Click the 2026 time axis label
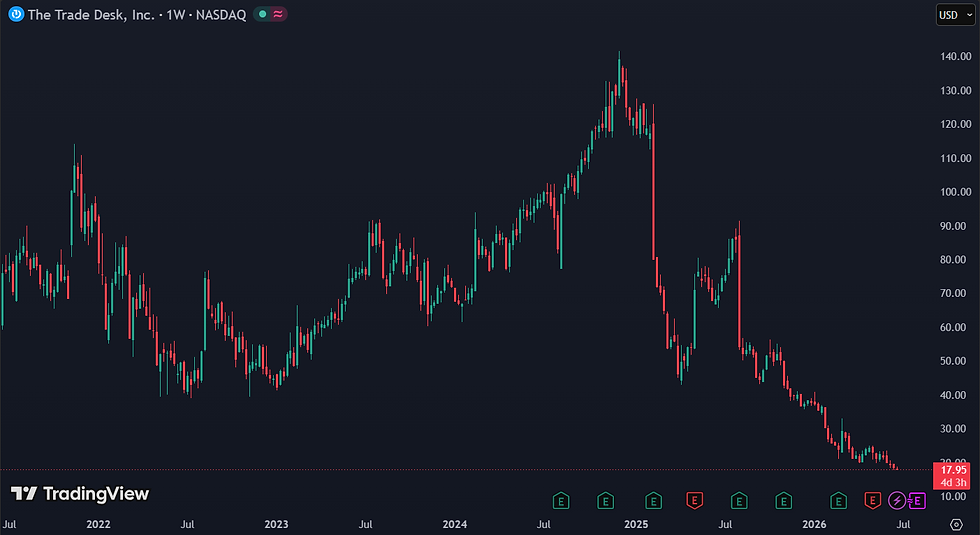 coord(814,524)
